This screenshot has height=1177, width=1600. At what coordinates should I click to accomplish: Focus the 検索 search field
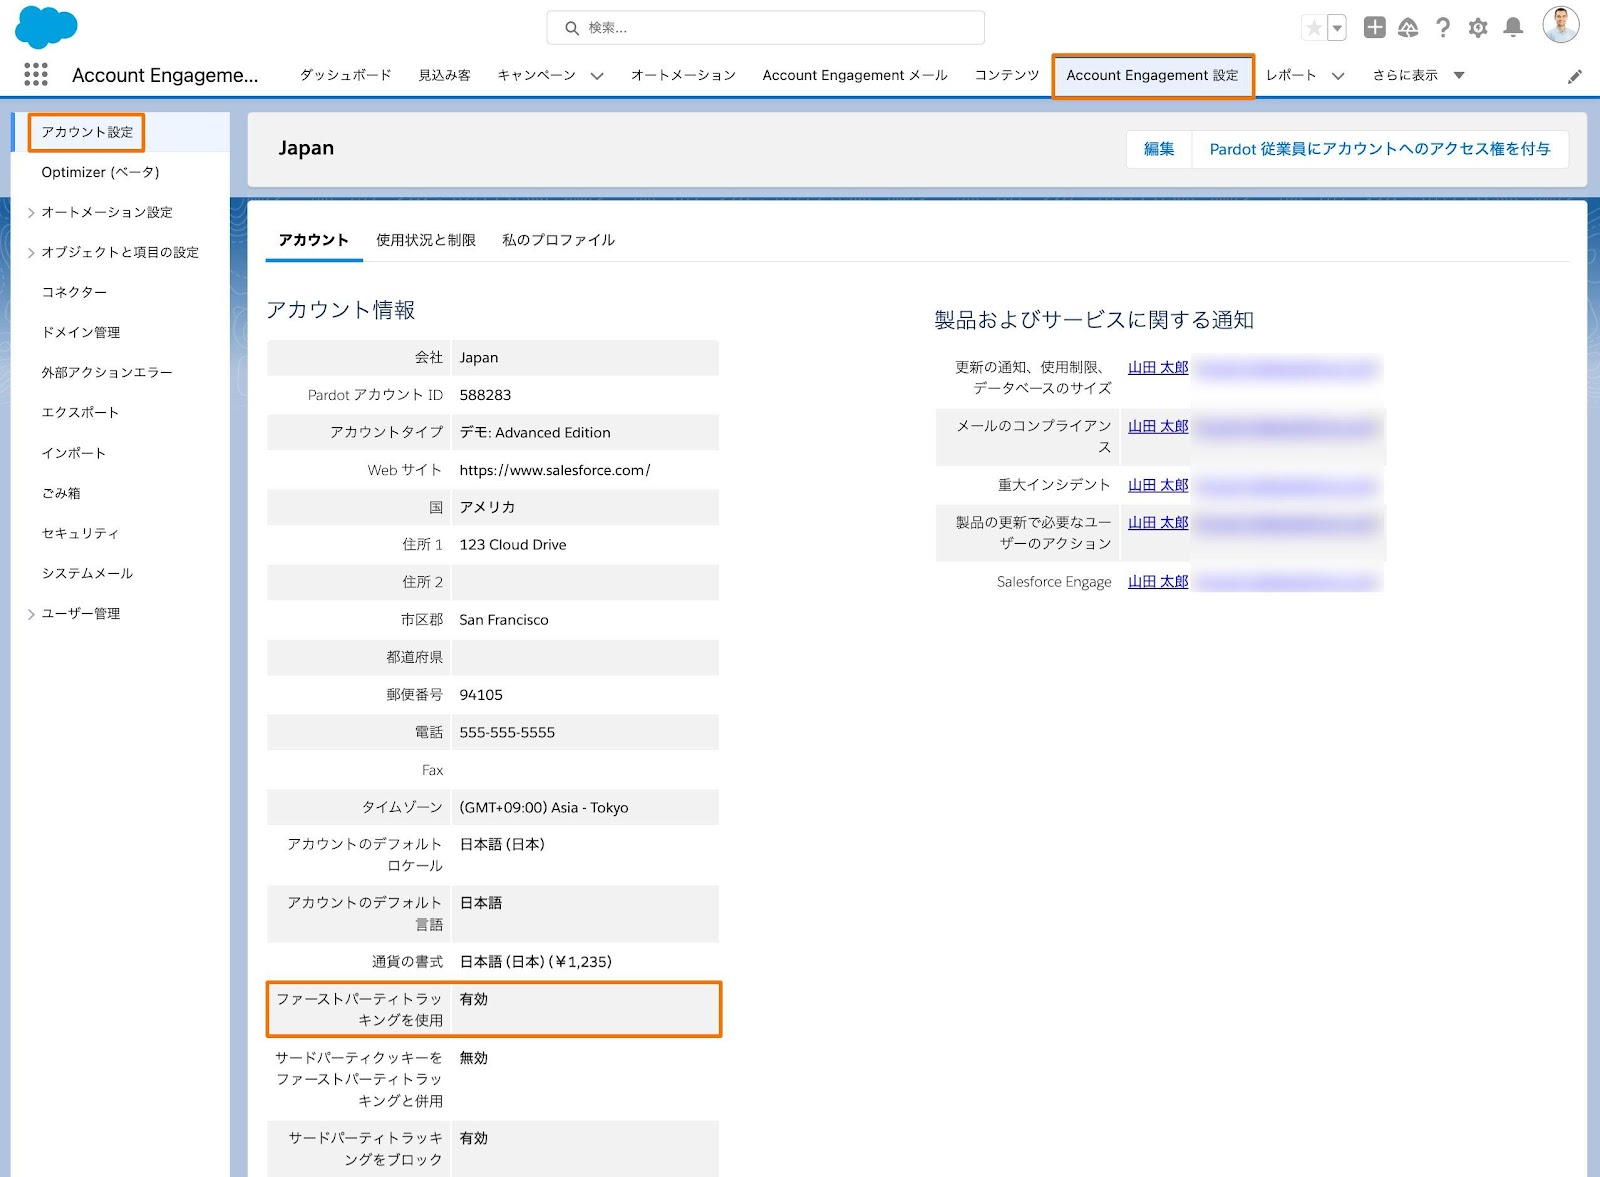click(765, 28)
